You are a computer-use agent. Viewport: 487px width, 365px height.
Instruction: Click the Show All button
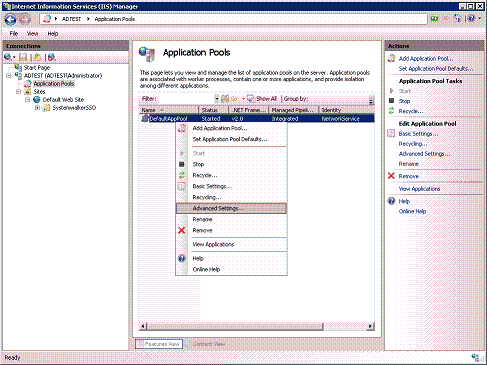pyautogui.click(x=262, y=99)
